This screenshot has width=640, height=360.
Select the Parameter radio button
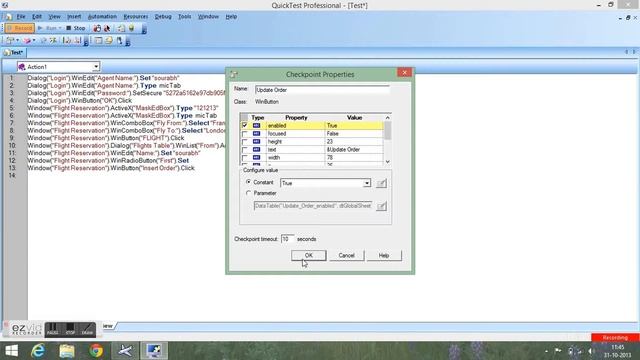(x=248, y=193)
